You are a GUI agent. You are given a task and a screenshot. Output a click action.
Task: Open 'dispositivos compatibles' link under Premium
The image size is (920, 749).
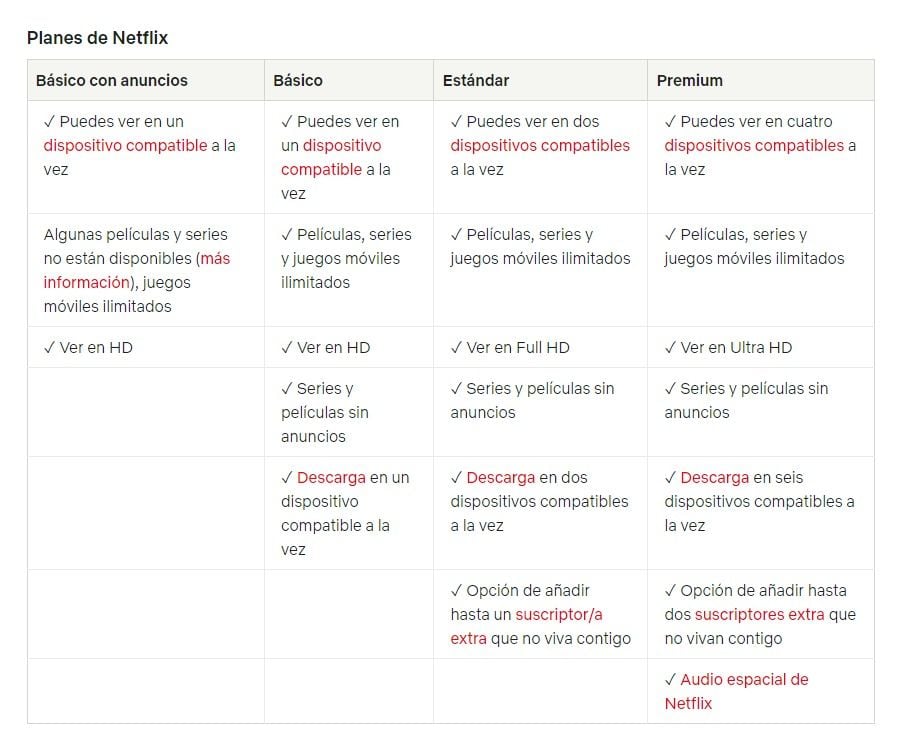coord(754,145)
